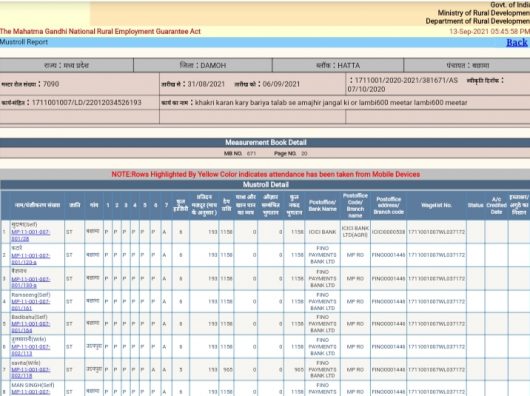Open Ramseeng(Self) job card link
The image size is (530, 396).
pos(30,305)
